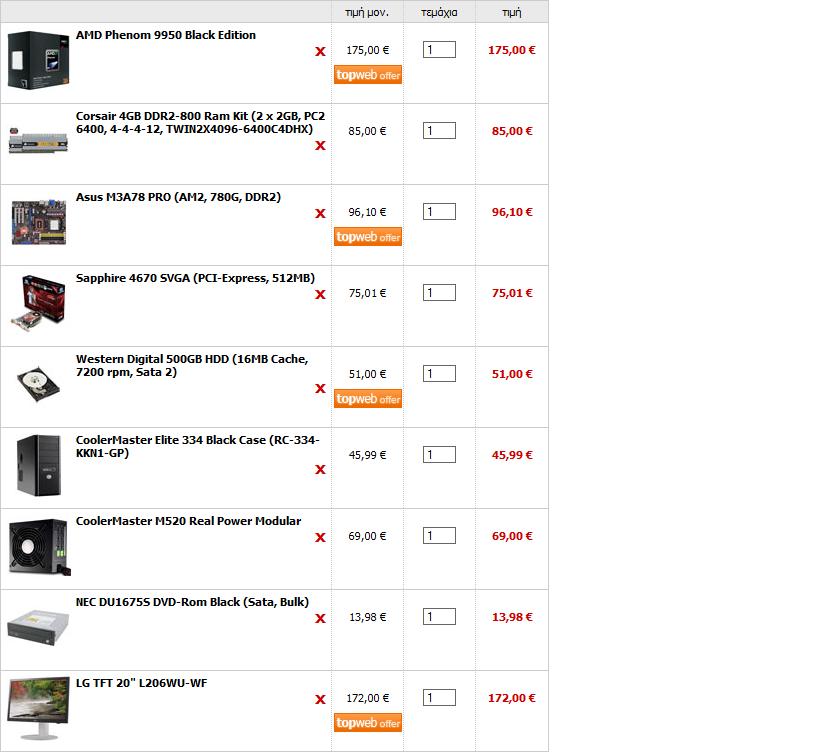
Task: Remove LG TFT 20" monitor red X
Action: (x=320, y=699)
